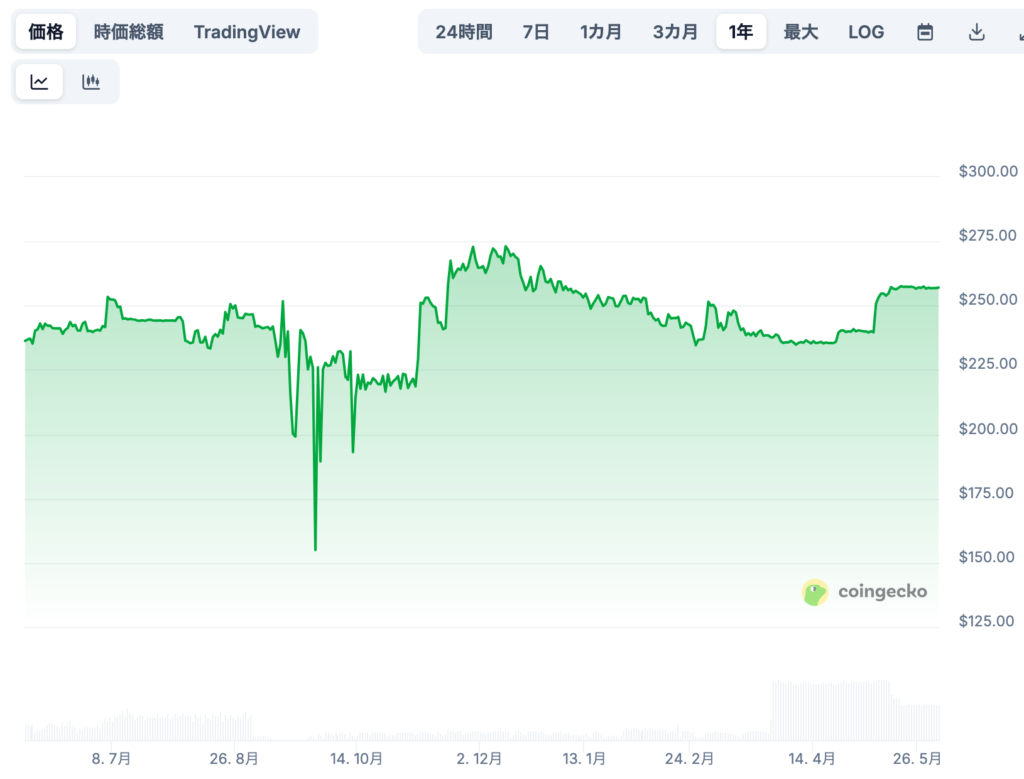This screenshot has height=779, width=1024.
Task: Set range to 7日
Action: [536, 31]
